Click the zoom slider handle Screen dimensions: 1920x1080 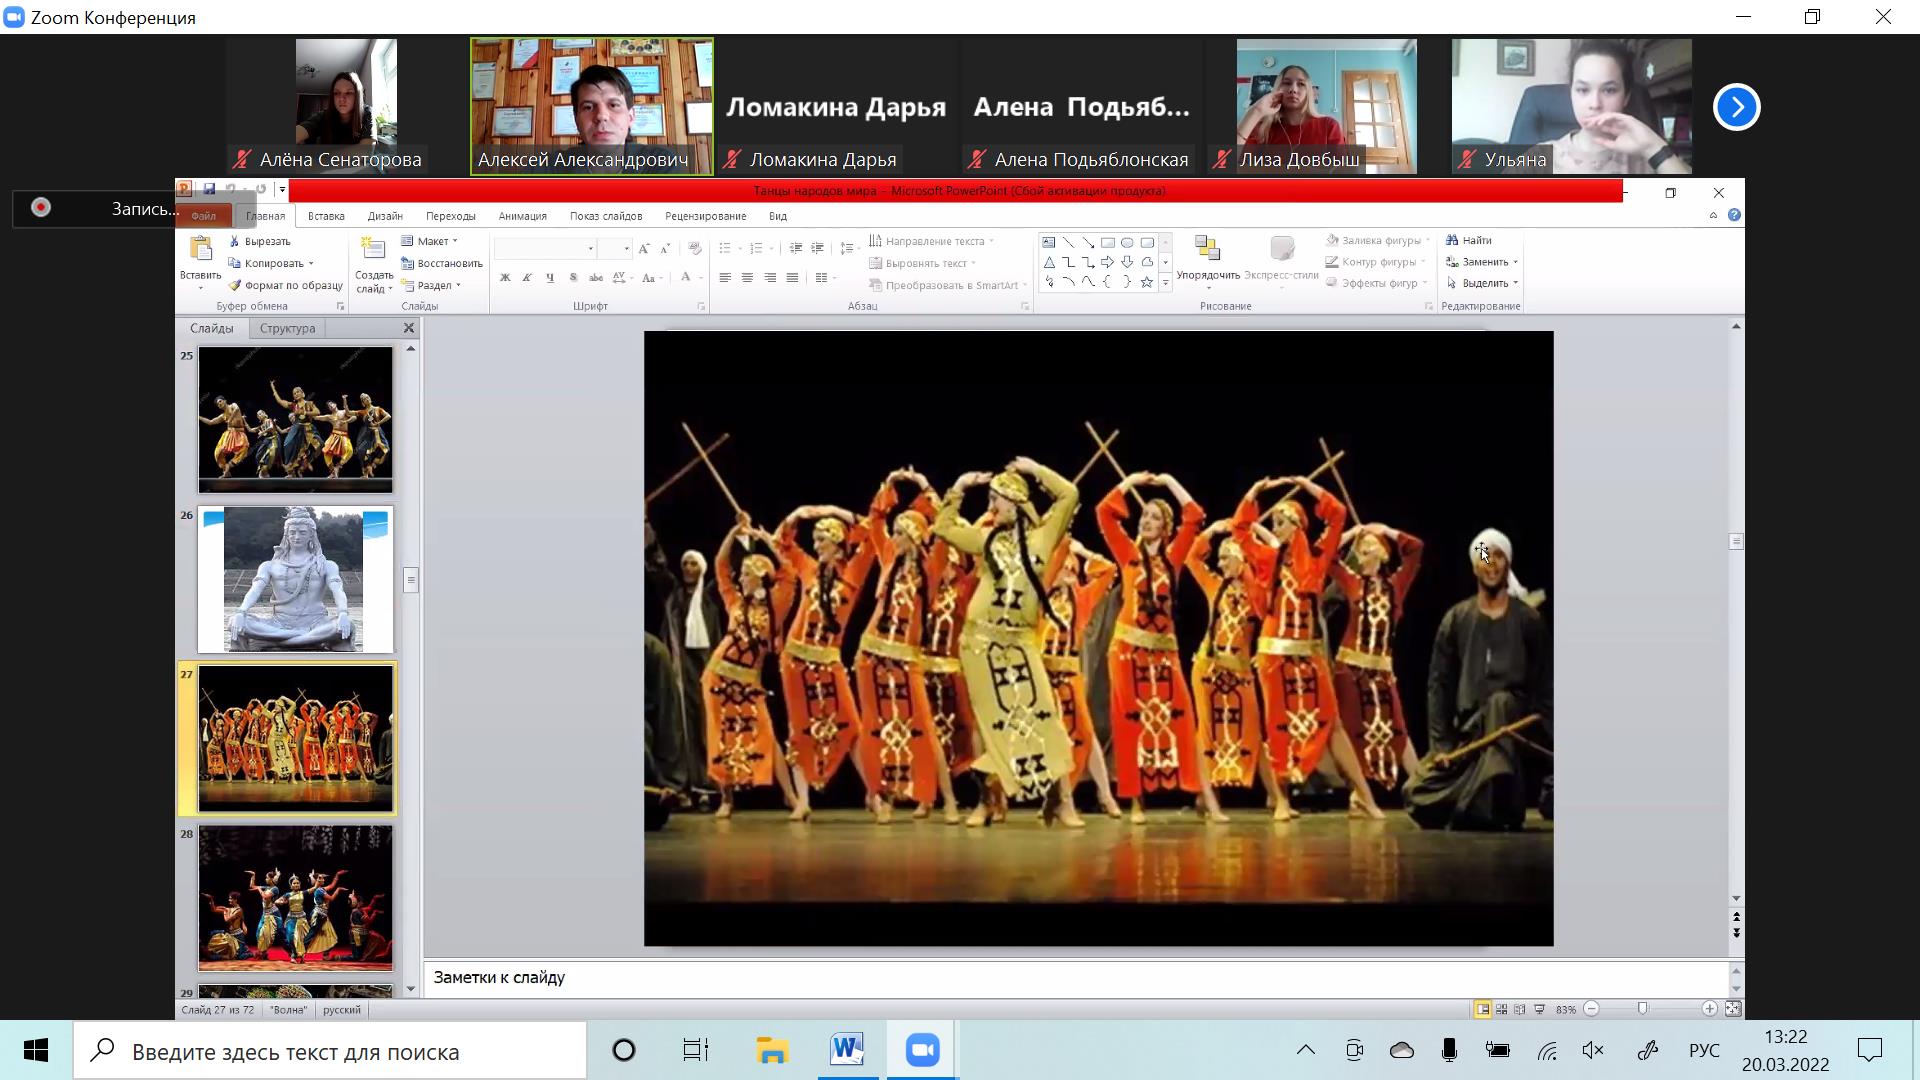(1642, 1009)
